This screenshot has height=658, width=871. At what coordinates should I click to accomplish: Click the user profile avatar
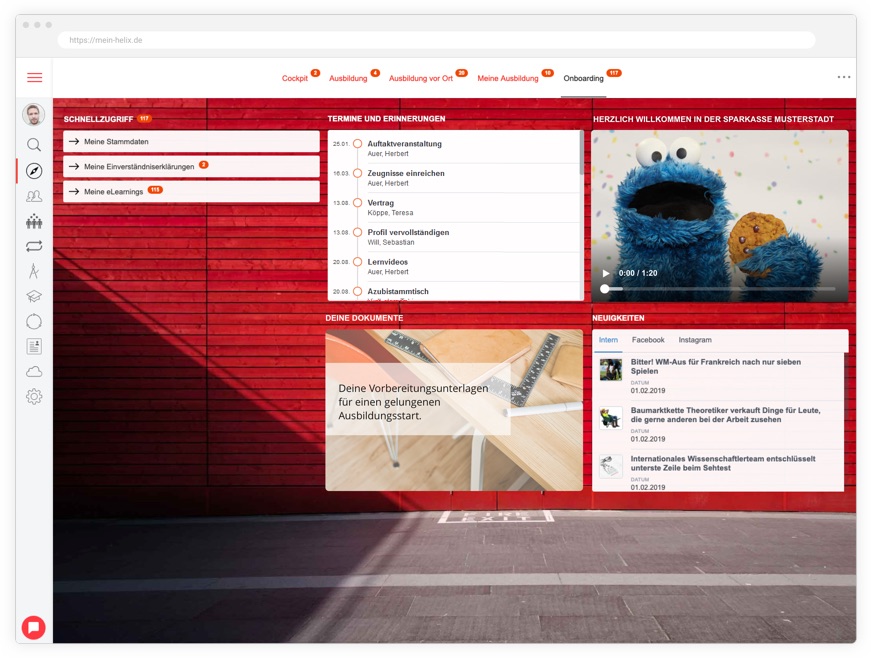tap(34, 115)
